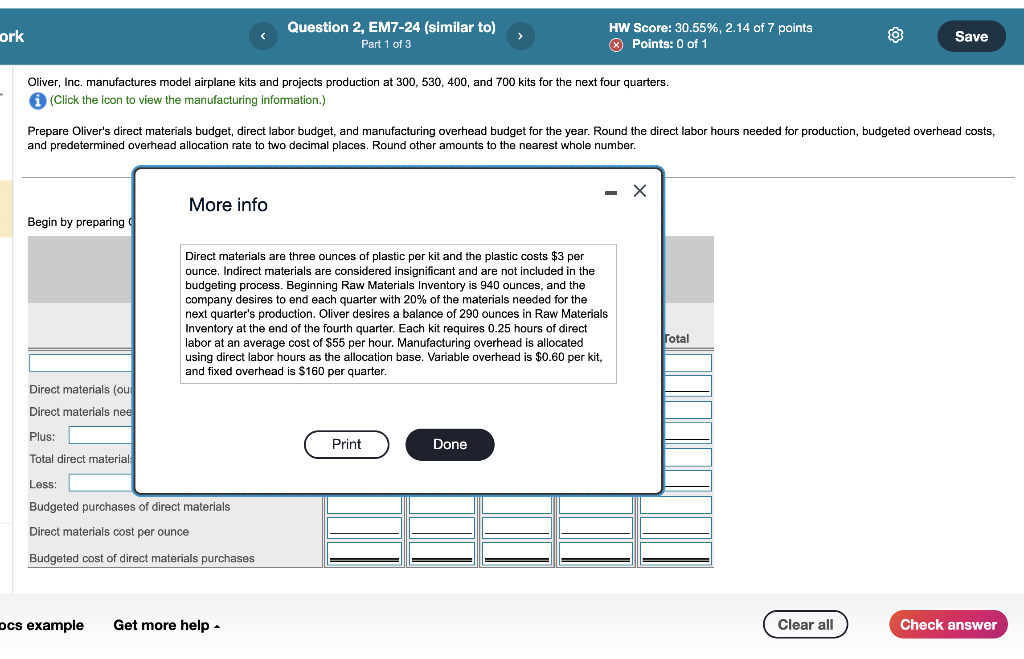This screenshot has height=659, width=1024.
Task: Close the More info dialog
Action: 640,191
